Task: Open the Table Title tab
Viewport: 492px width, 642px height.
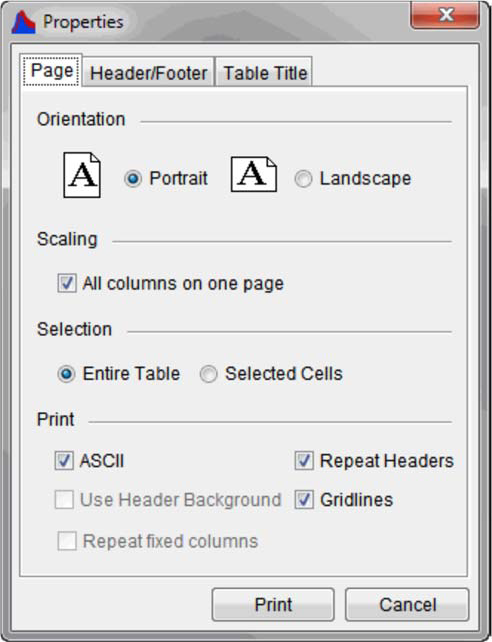Action: [264, 72]
